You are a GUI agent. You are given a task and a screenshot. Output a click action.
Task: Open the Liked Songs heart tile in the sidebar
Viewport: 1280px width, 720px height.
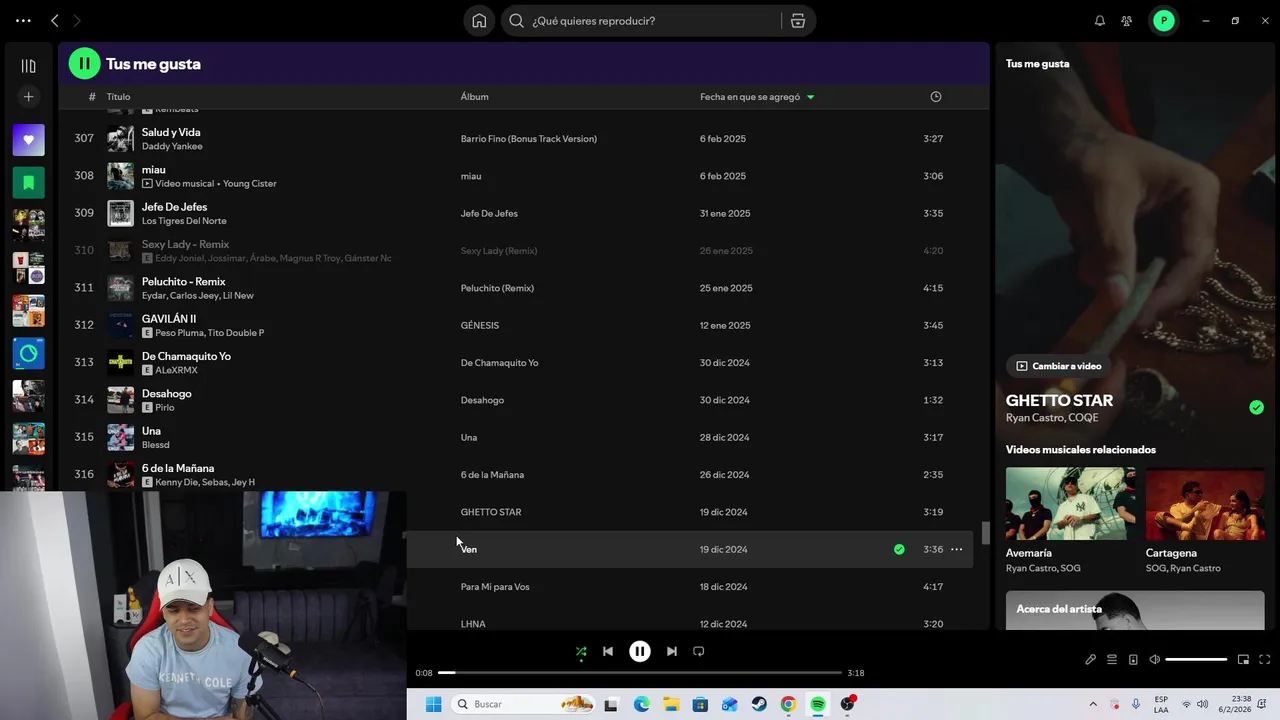pyautogui.click(x=28, y=140)
